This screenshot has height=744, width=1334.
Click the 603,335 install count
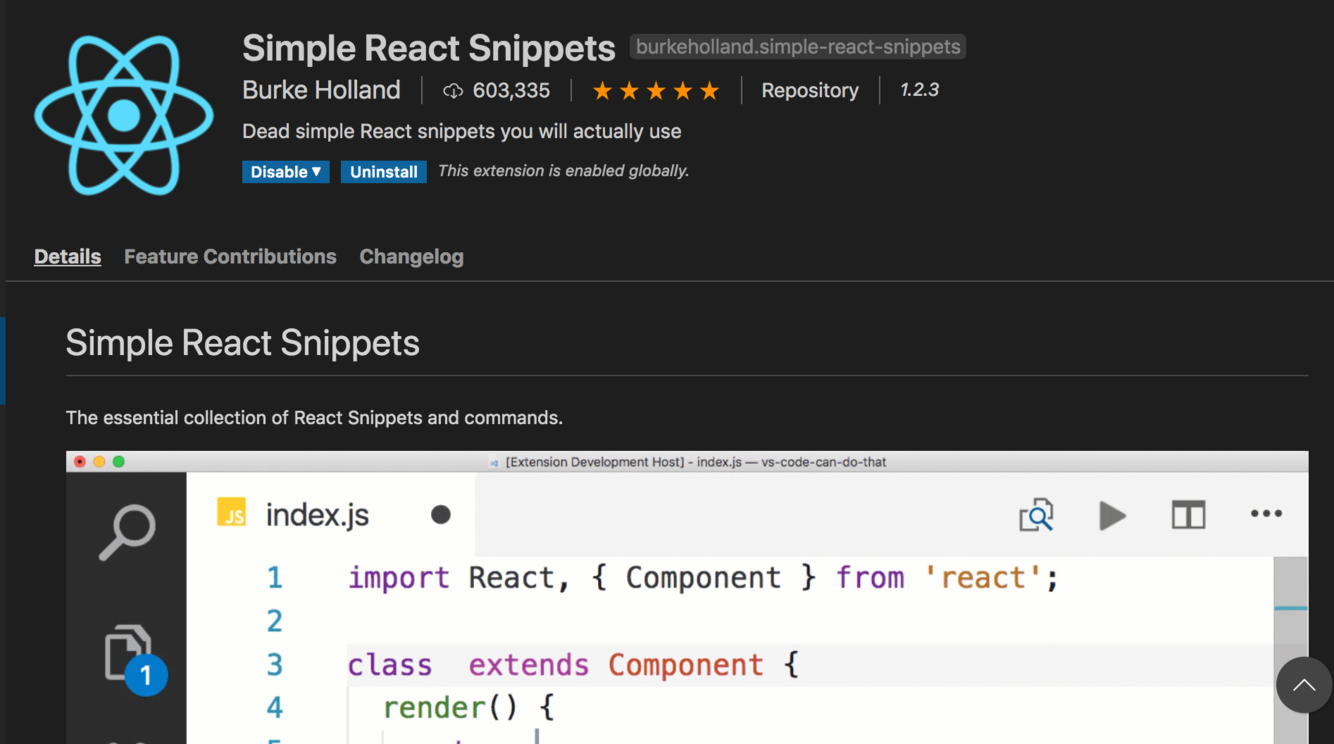511,91
